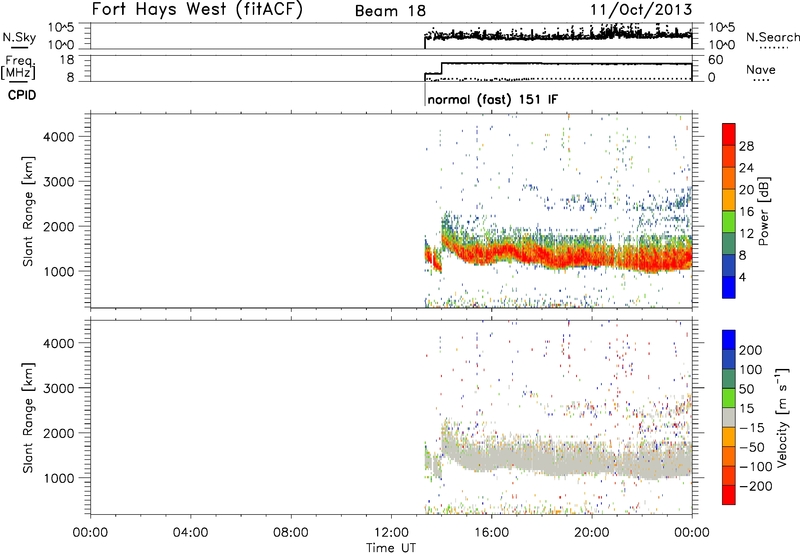Click the gray segment of velocity colorbar
This screenshot has height=554, width=800.
tap(729, 417)
